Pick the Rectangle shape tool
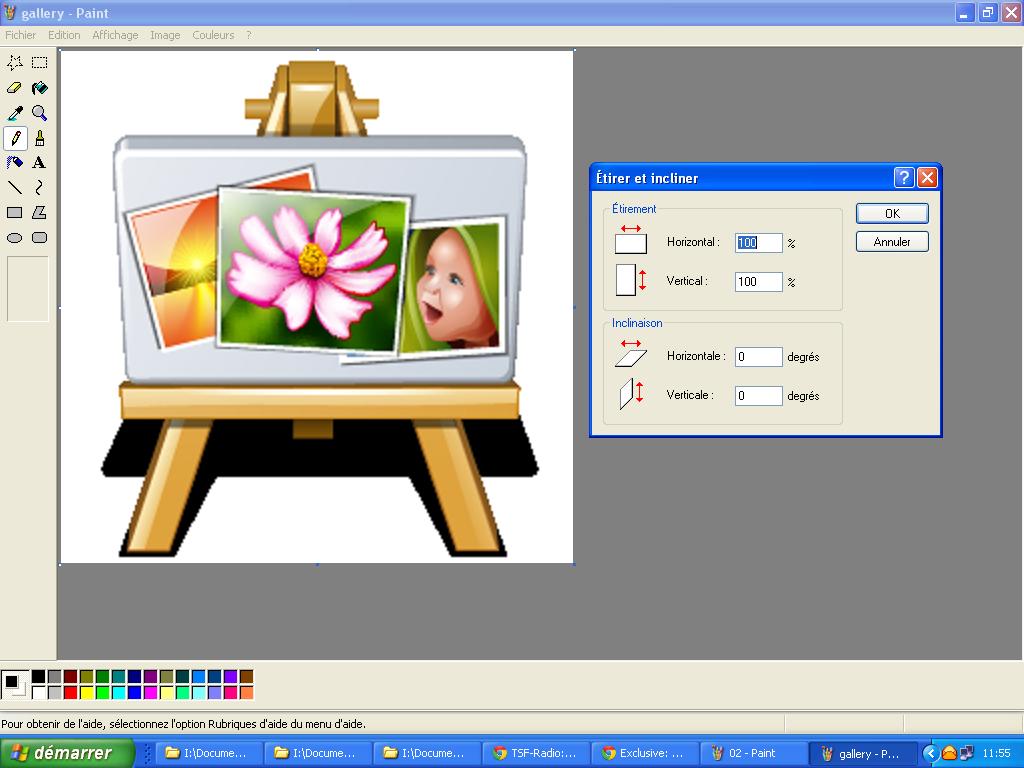Viewport: 1024px width, 768px height. click(x=15, y=212)
